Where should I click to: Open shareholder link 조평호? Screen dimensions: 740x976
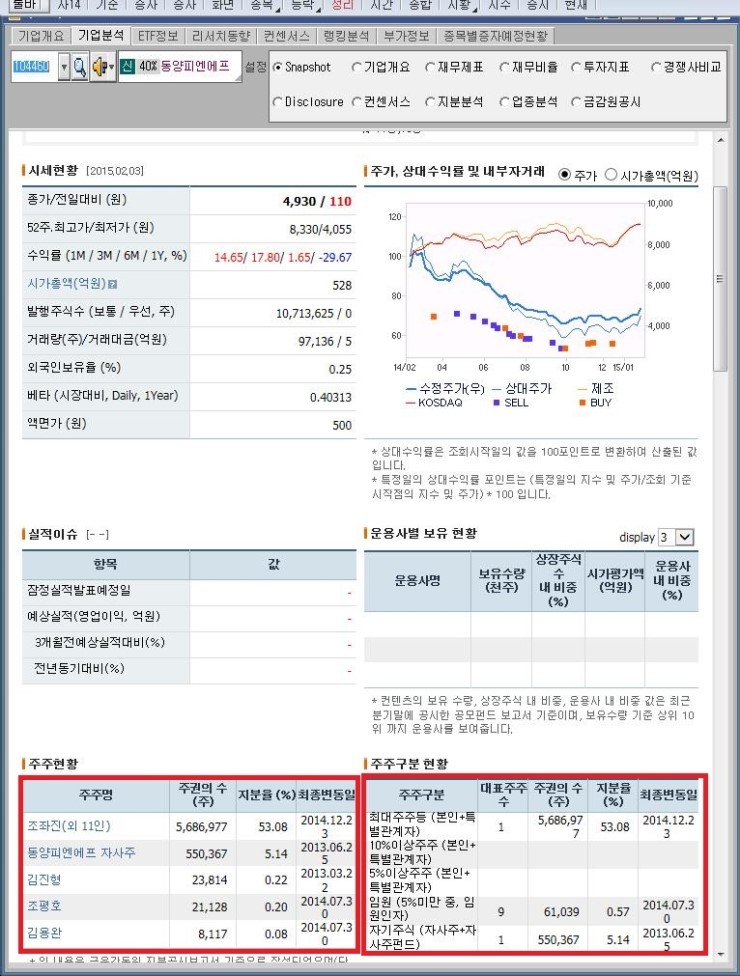pyautogui.click(x=44, y=906)
